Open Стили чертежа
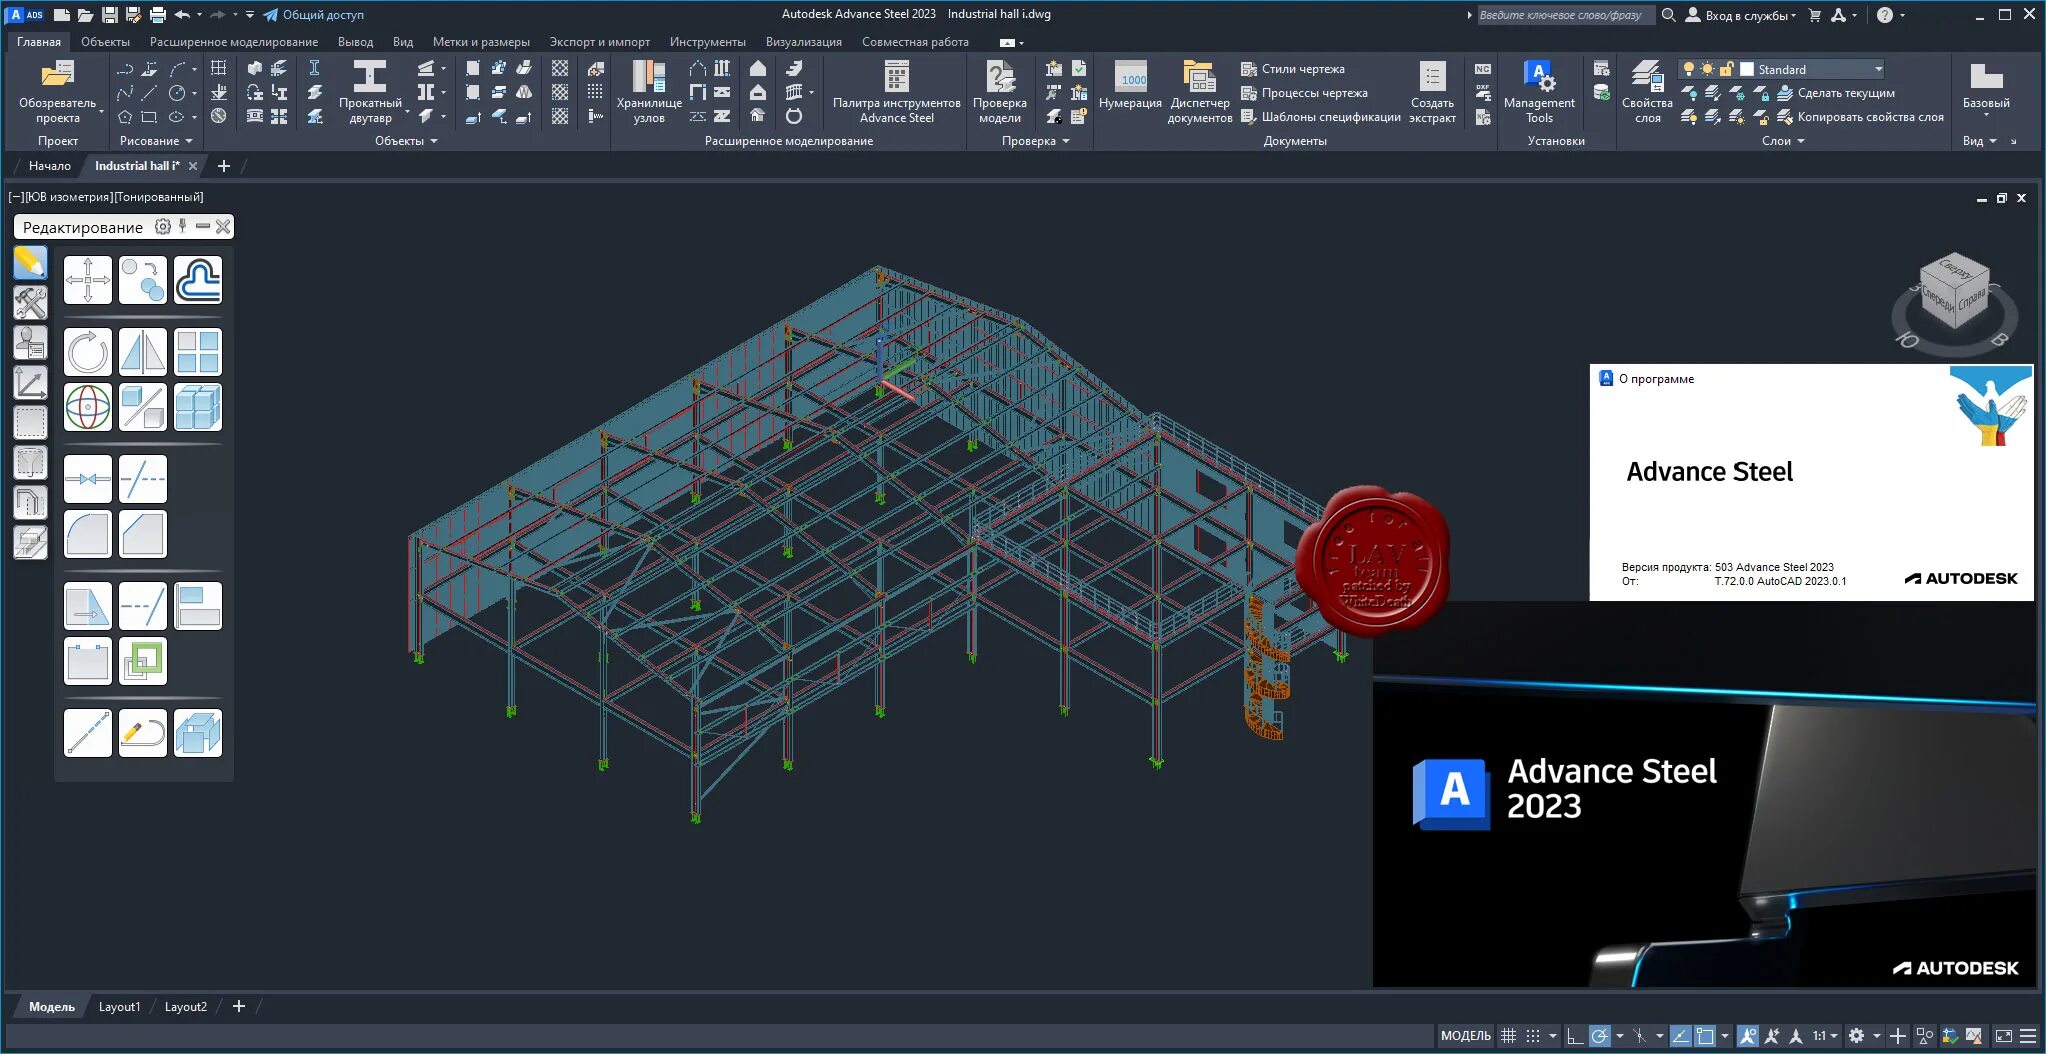Viewport: 2046px width, 1054px height. click(1293, 69)
